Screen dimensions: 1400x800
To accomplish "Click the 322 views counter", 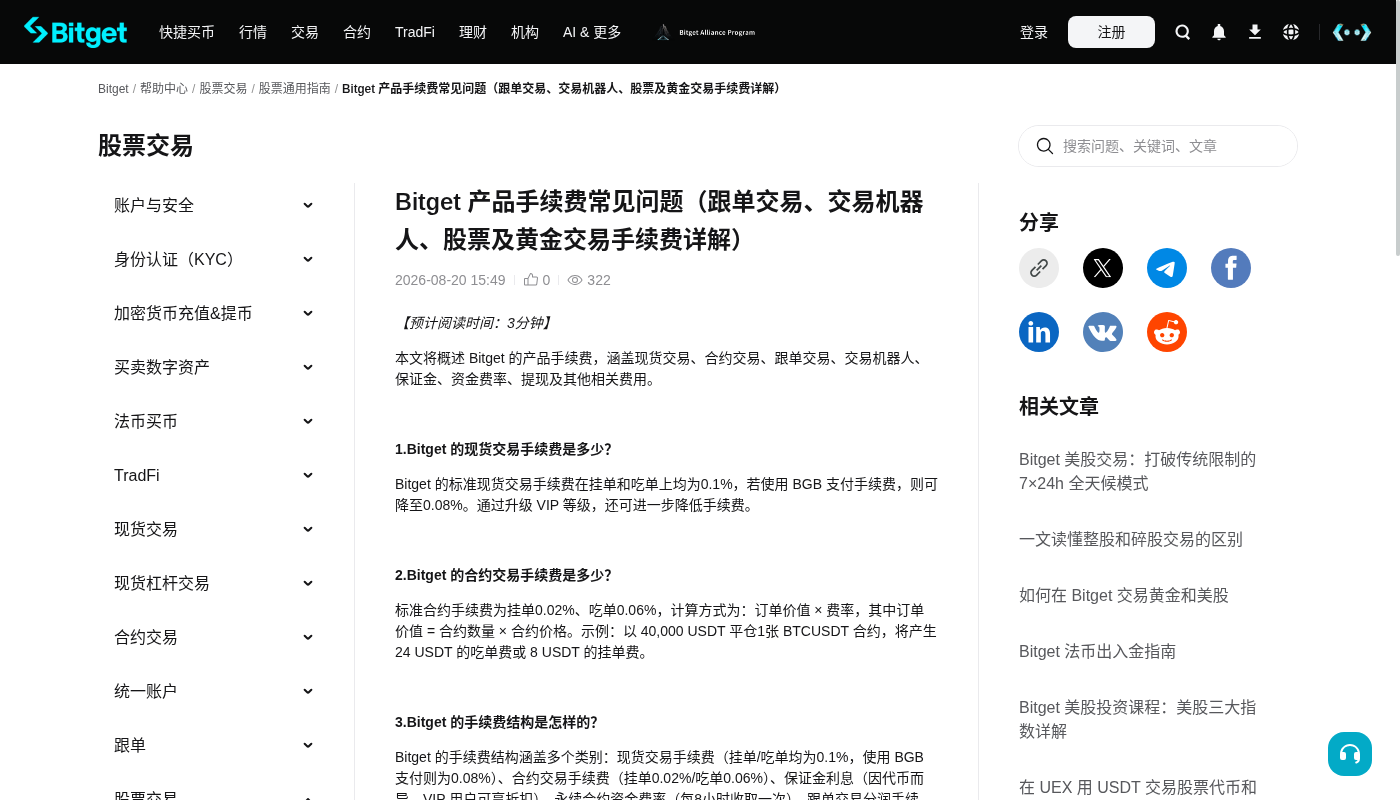I will pos(589,280).
